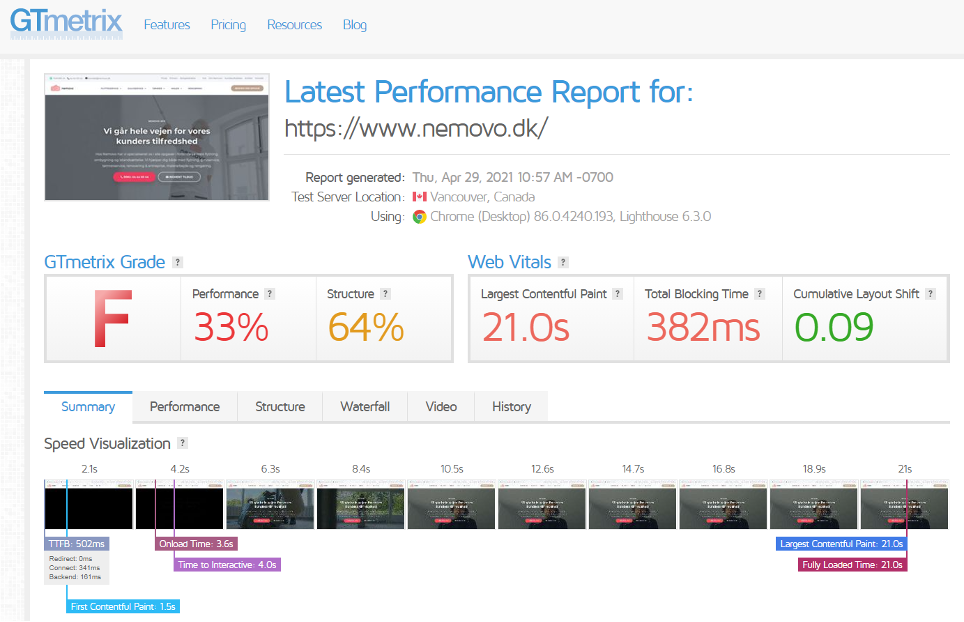The image size is (964, 622).
Task: Click the GTmetrix logo
Action: pos(66,23)
